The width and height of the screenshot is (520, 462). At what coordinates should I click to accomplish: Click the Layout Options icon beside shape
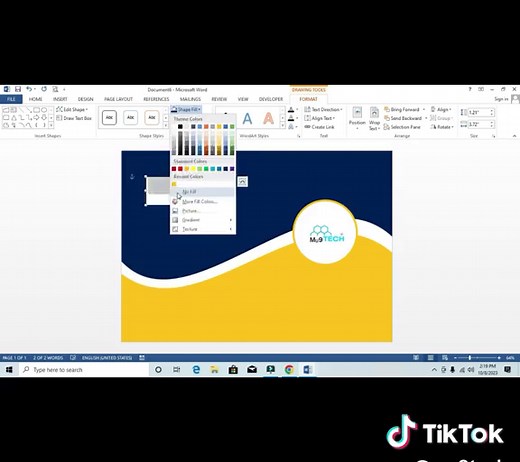click(x=243, y=182)
